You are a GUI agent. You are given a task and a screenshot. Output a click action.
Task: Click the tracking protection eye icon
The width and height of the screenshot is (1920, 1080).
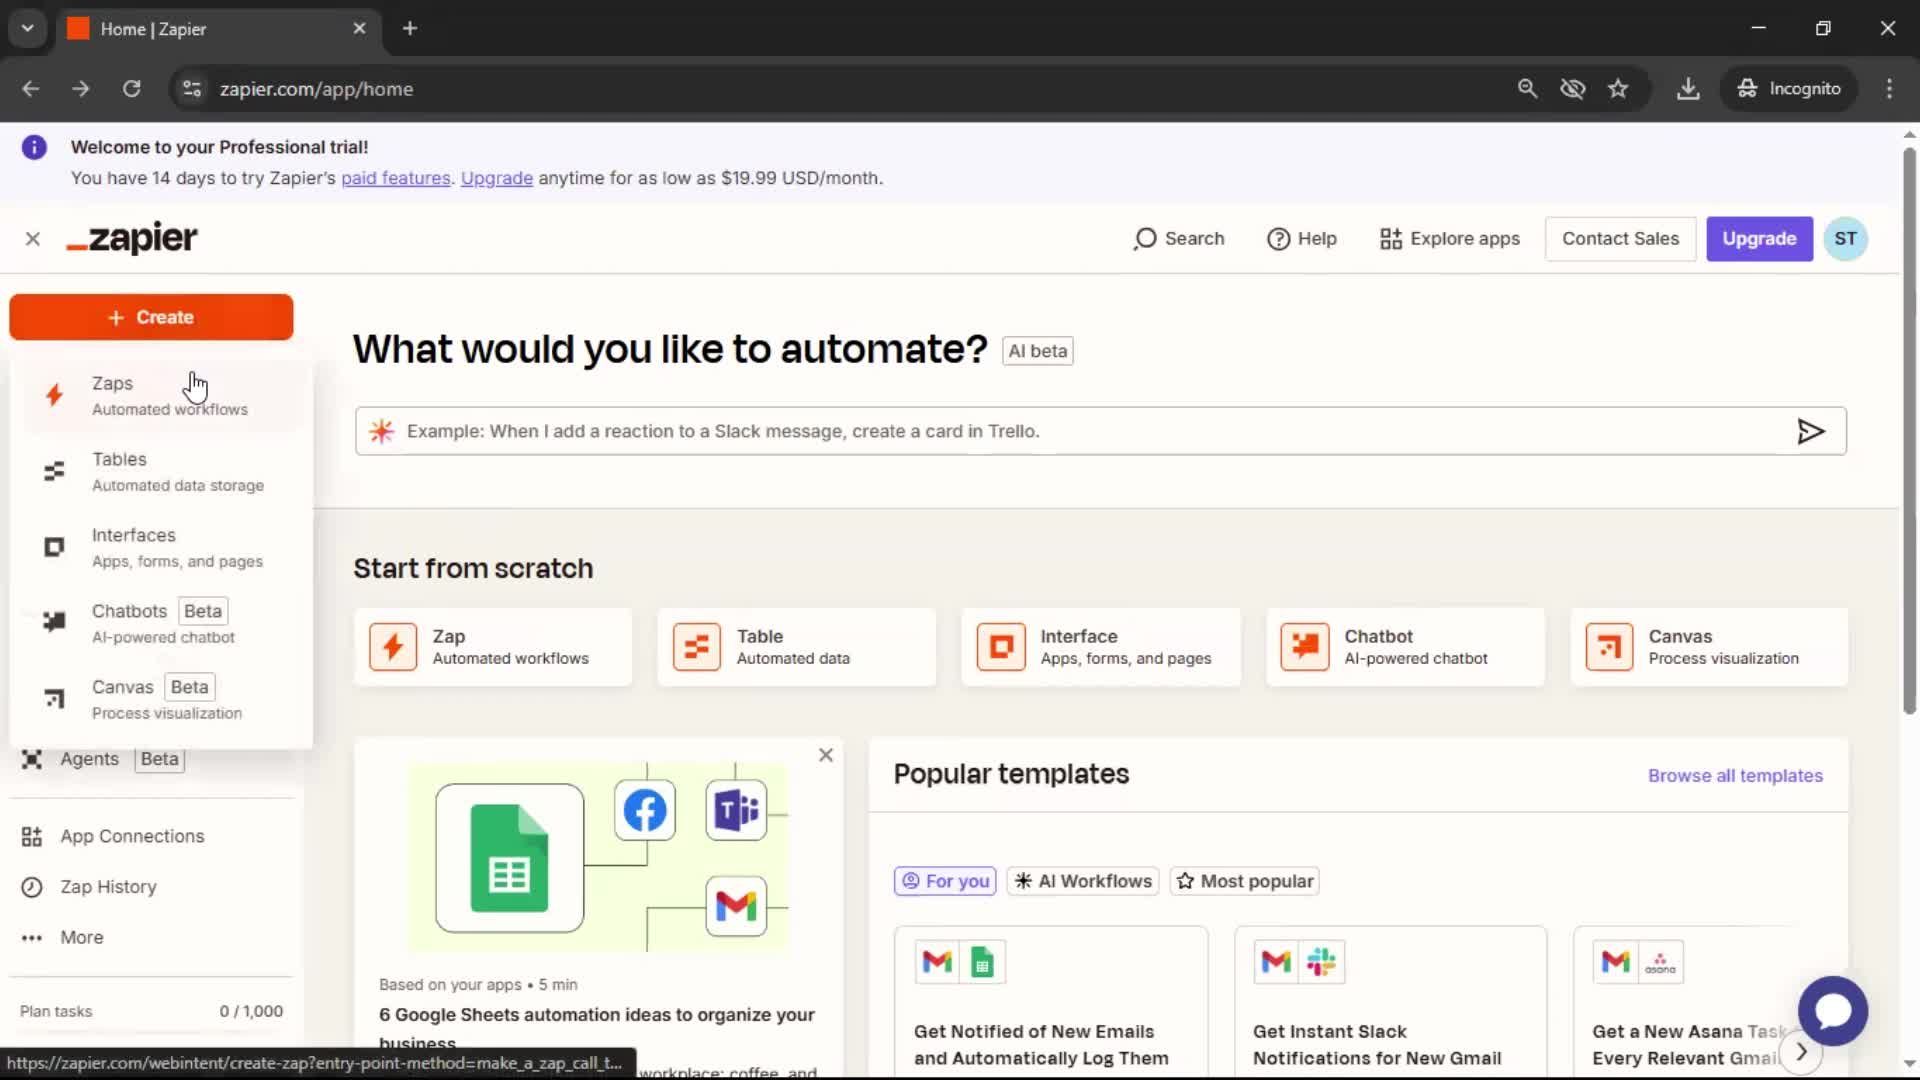click(1573, 89)
